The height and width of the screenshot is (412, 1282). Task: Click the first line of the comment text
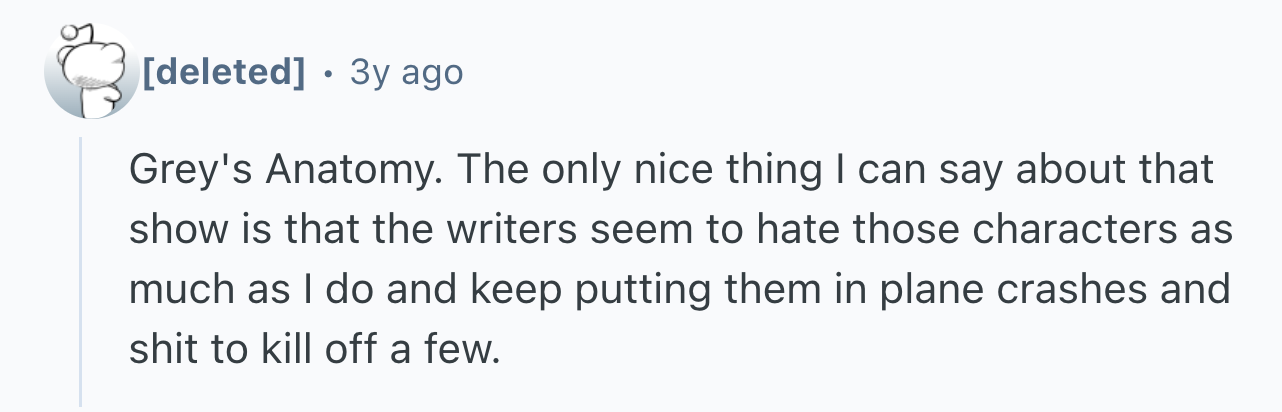click(x=670, y=172)
